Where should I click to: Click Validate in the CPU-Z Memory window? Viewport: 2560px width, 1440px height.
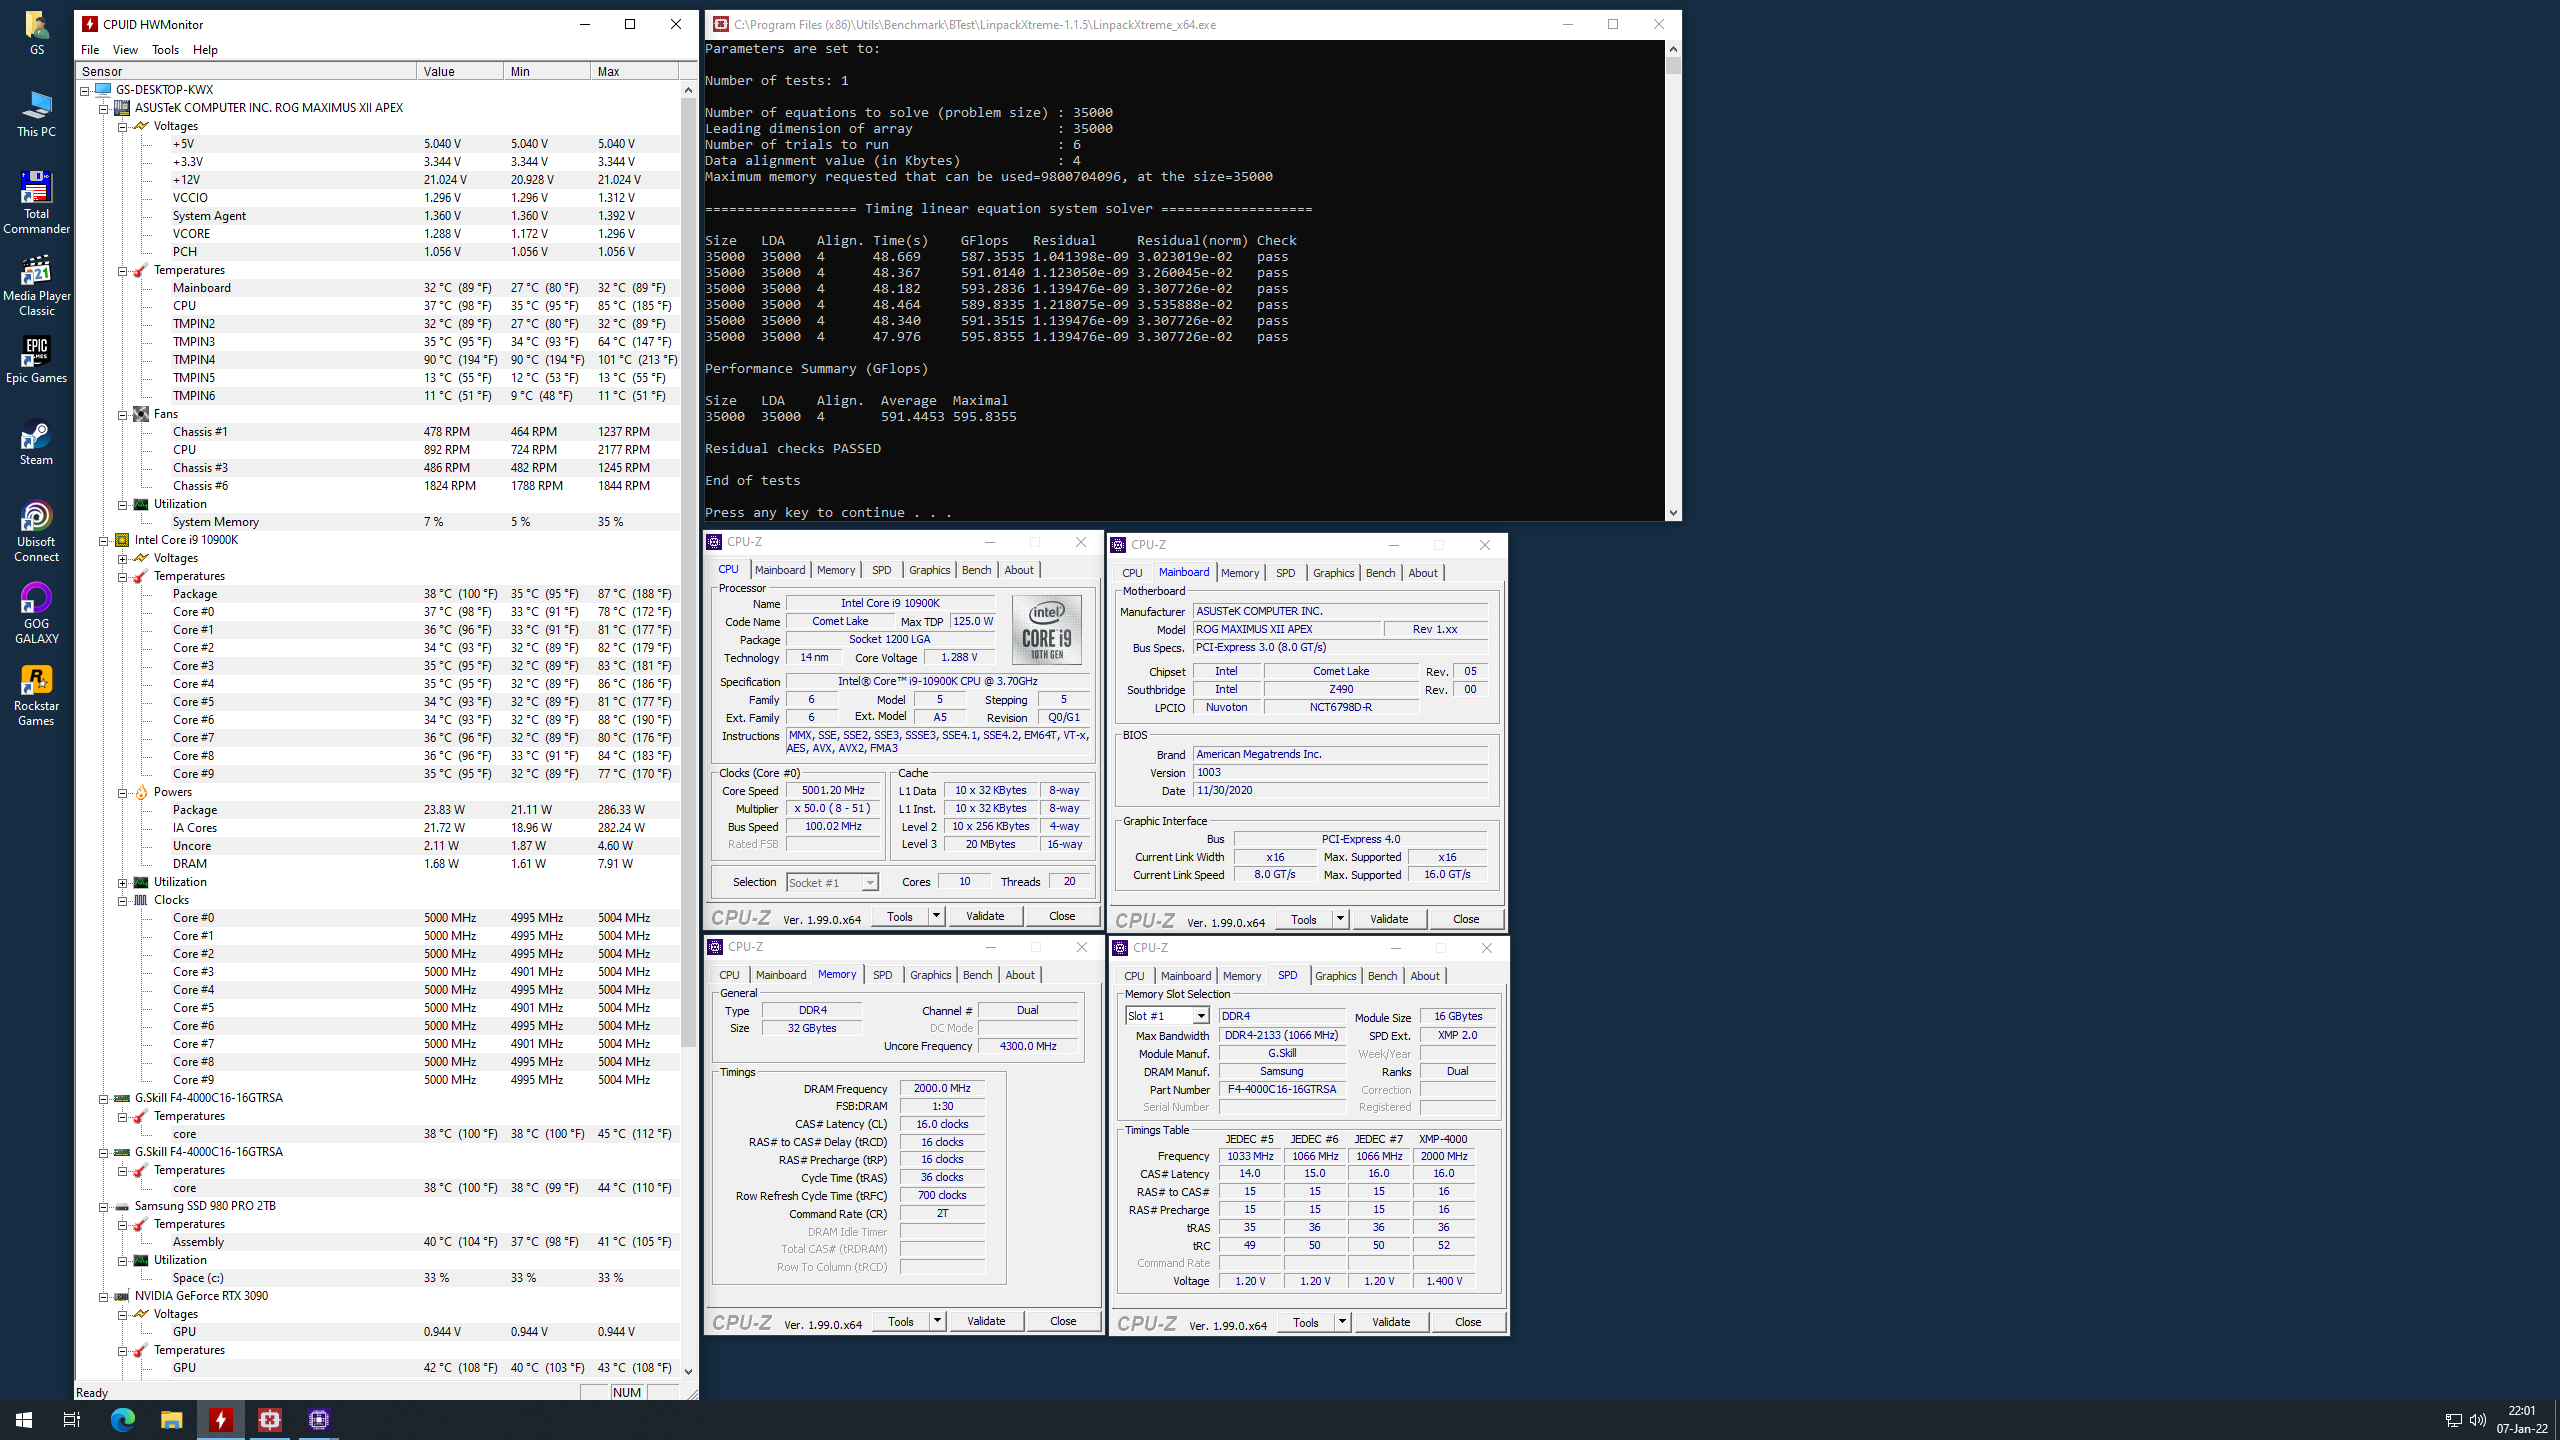[985, 1321]
